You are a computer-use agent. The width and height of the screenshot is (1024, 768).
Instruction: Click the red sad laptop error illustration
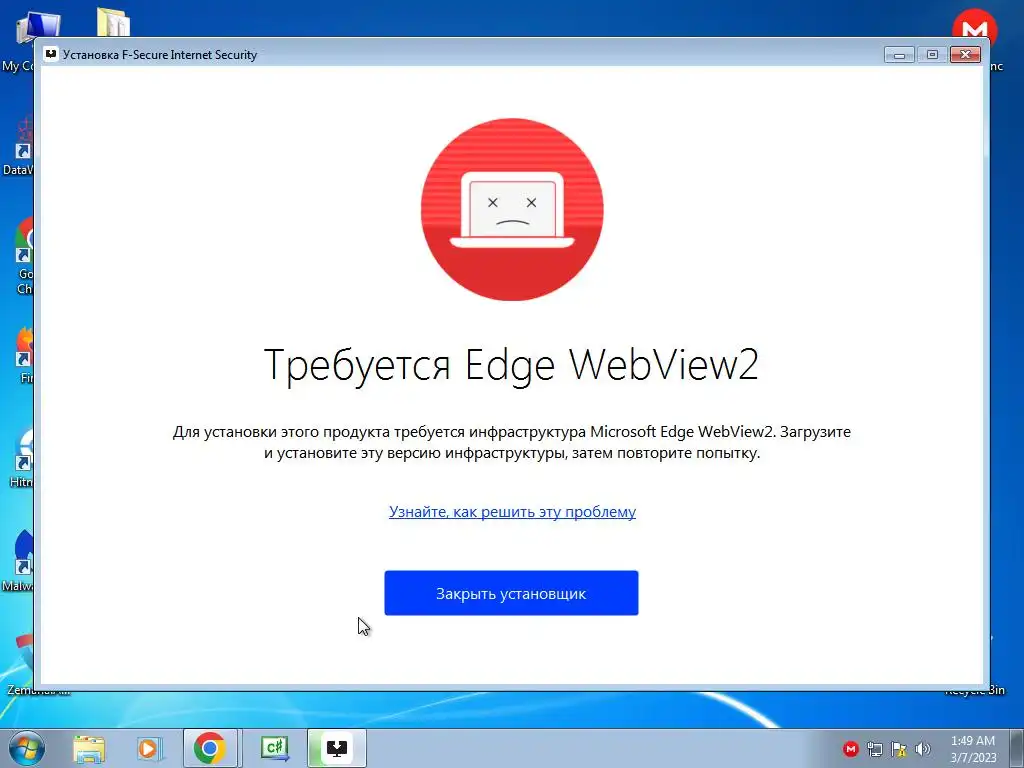point(512,210)
